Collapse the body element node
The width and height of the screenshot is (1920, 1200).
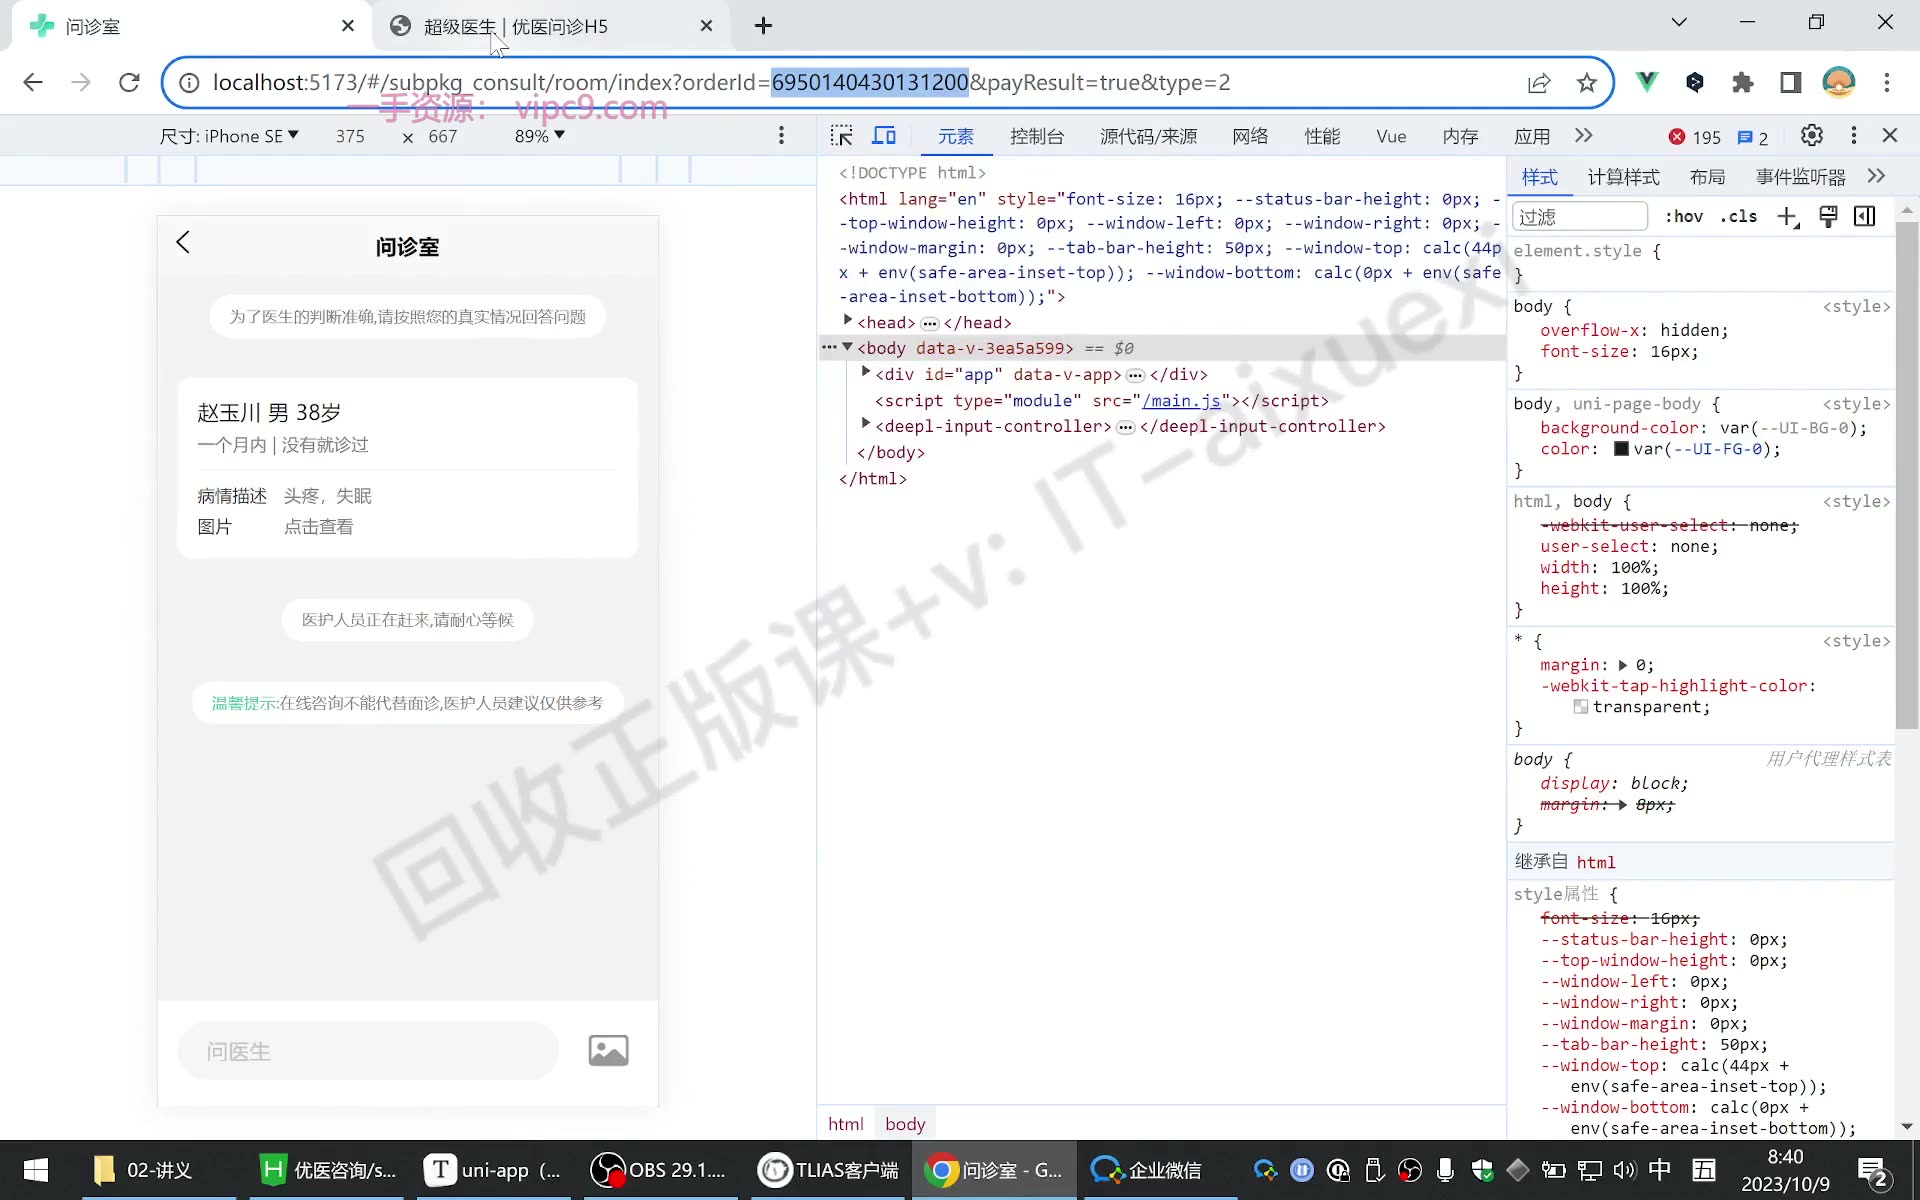[x=848, y=347]
